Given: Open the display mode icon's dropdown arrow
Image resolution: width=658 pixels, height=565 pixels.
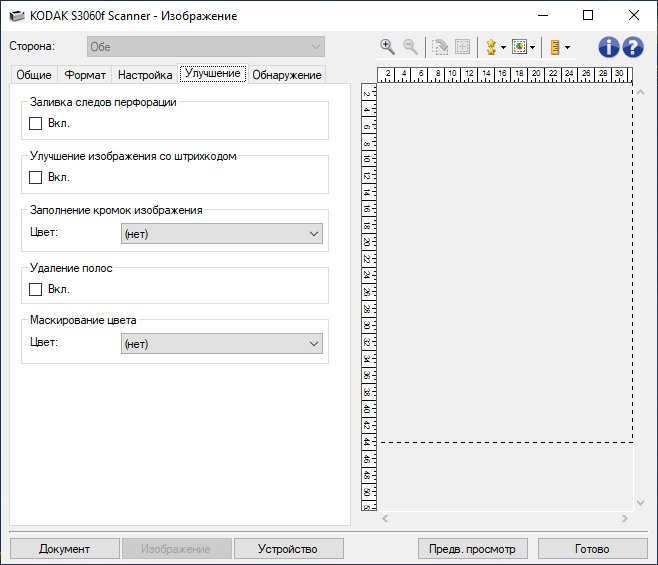Looking at the screenshot, I should point(532,47).
